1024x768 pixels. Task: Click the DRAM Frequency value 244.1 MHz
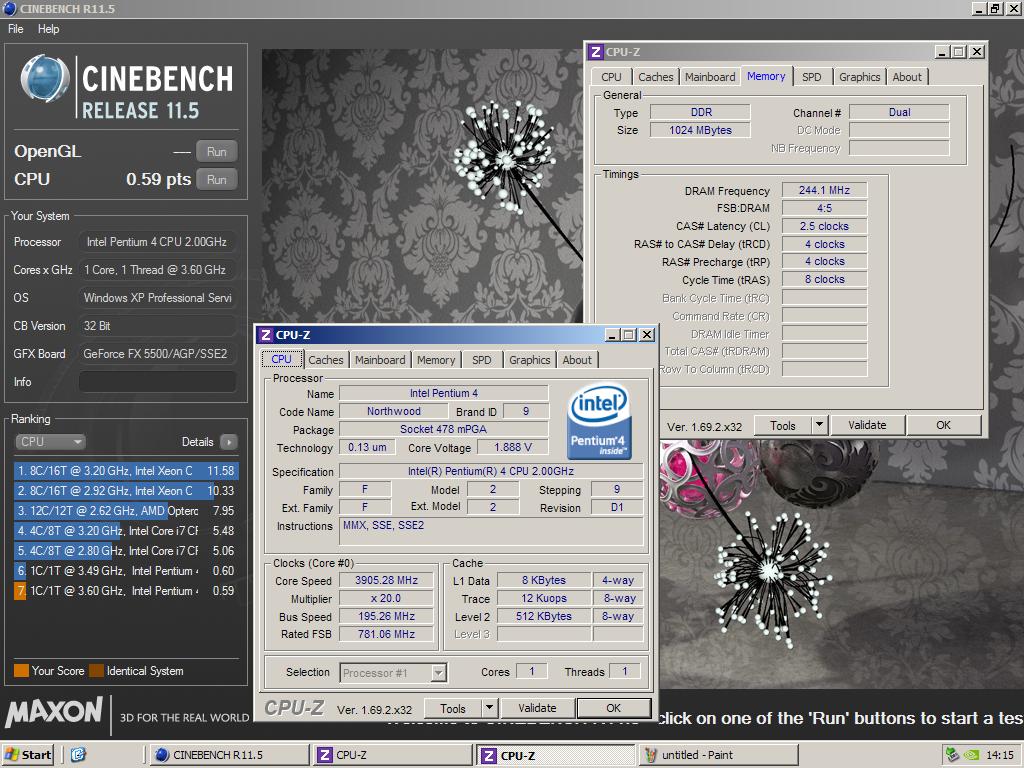[824, 191]
